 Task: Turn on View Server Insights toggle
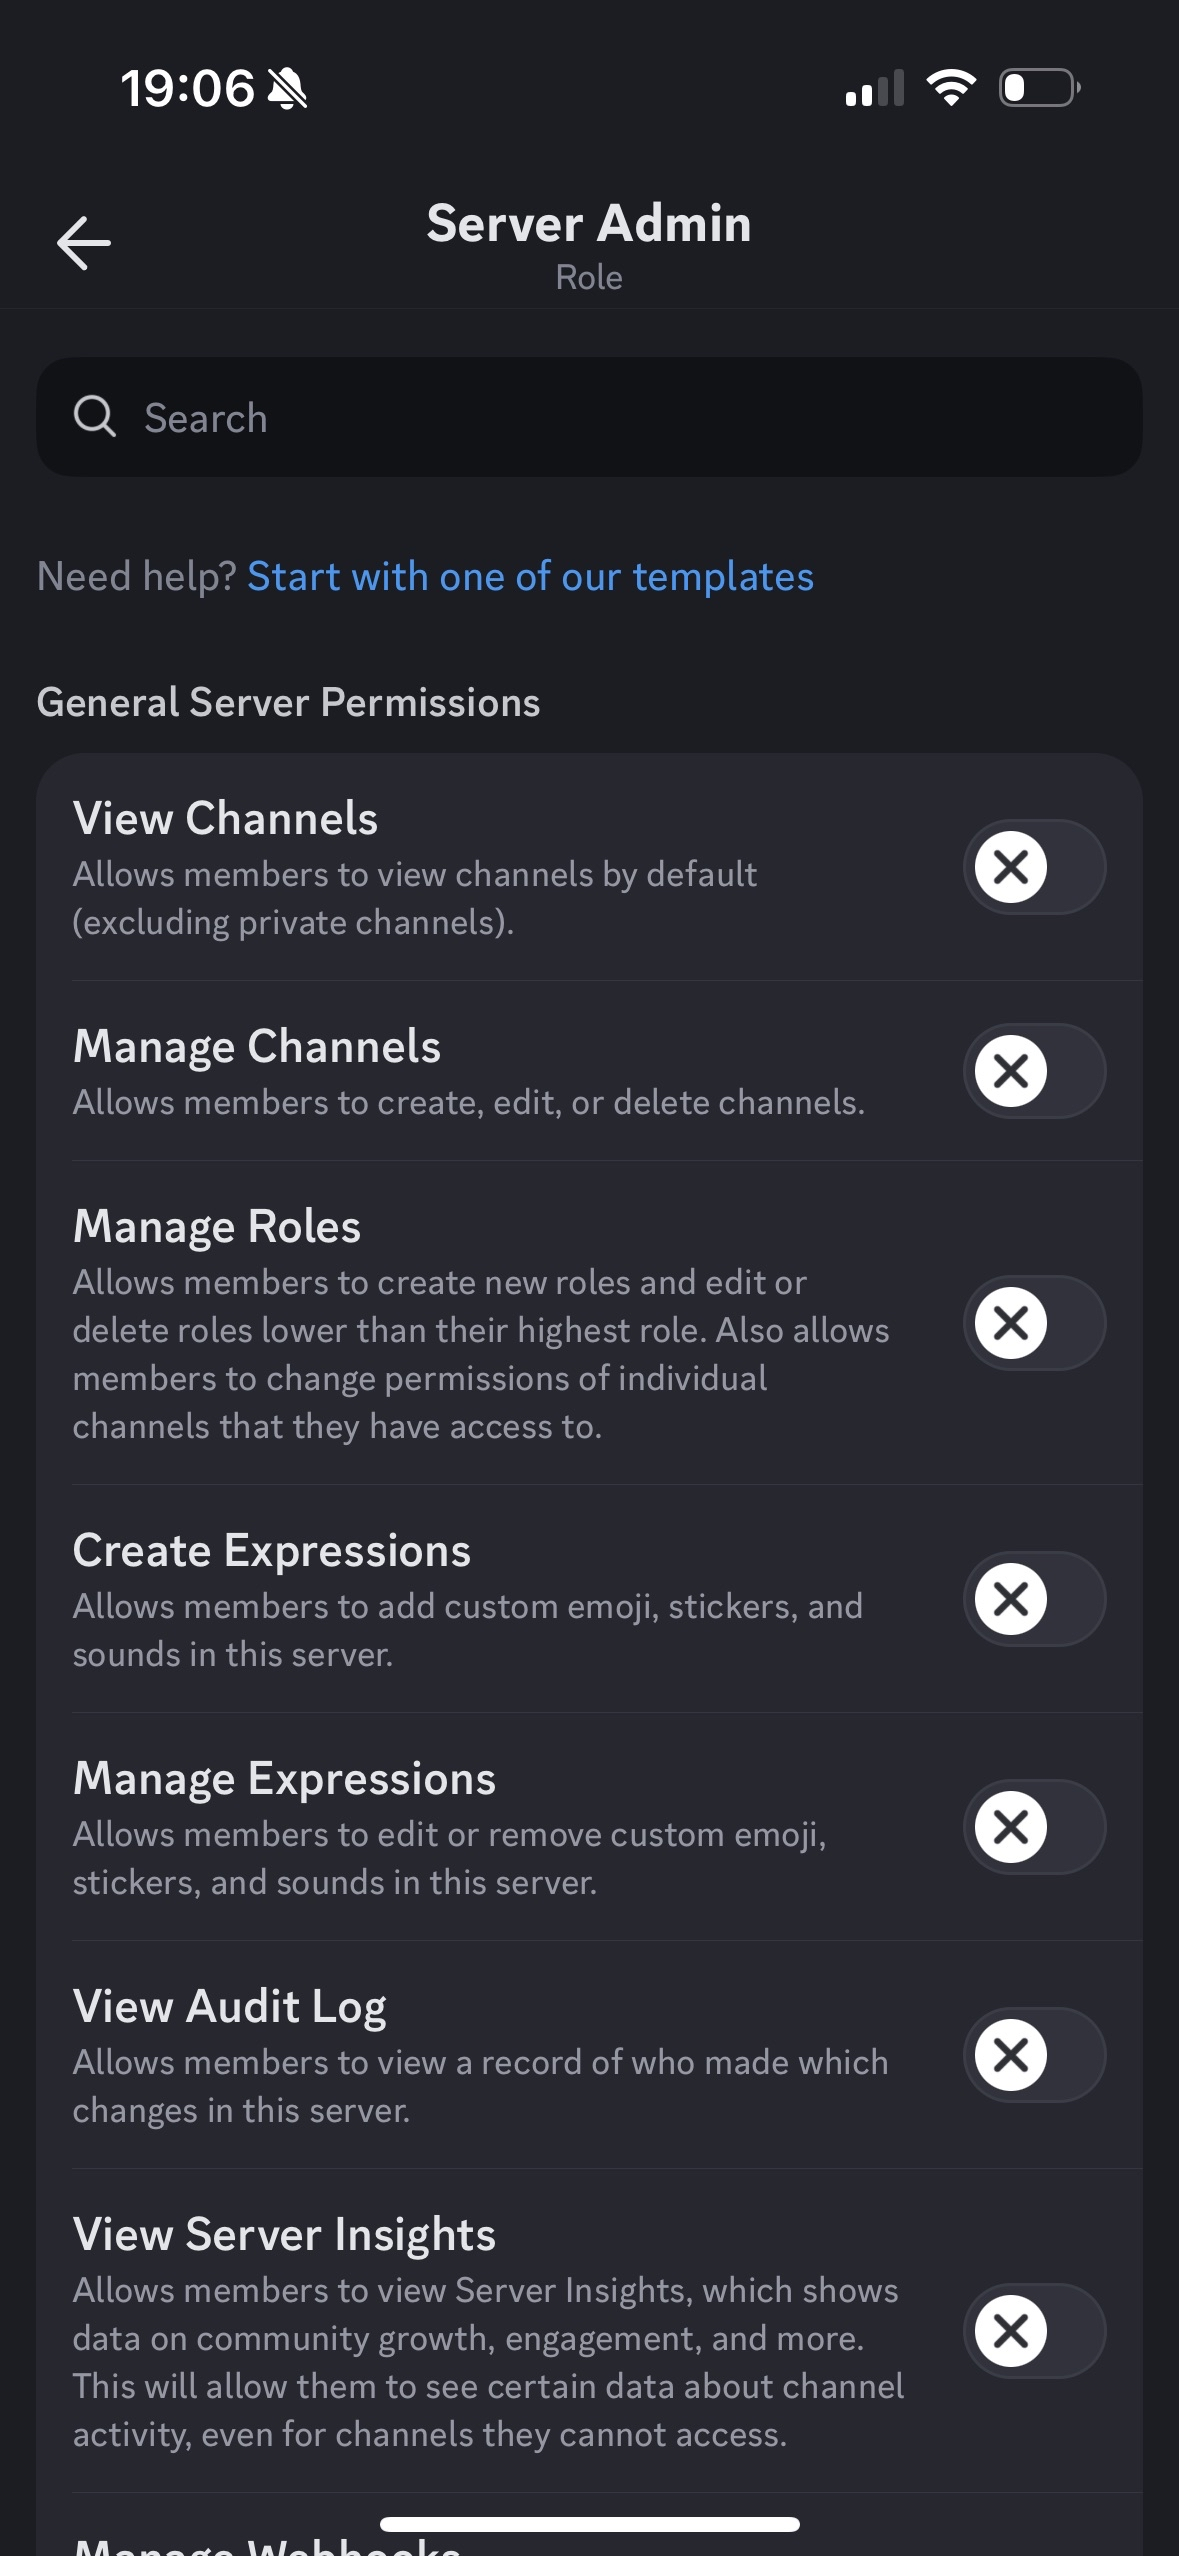coord(1034,2331)
